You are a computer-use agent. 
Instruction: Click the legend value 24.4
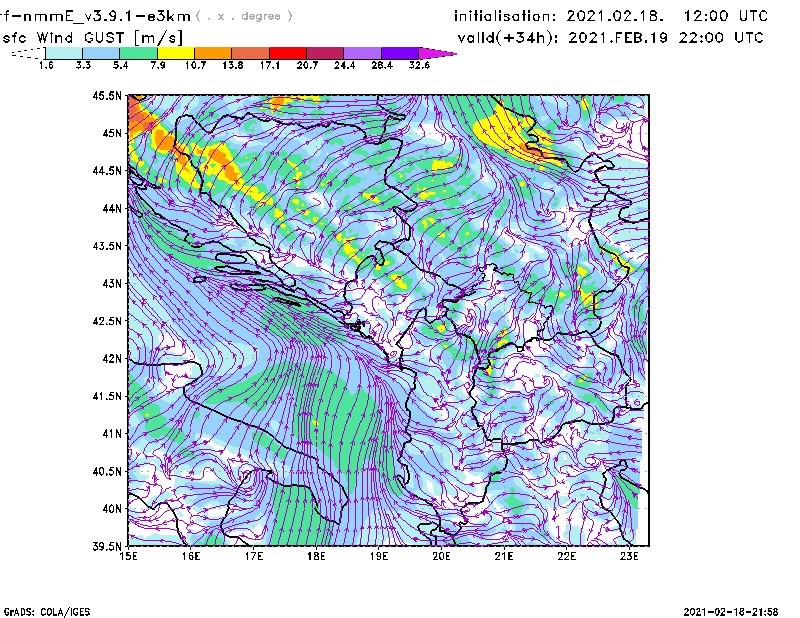tap(344, 65)
